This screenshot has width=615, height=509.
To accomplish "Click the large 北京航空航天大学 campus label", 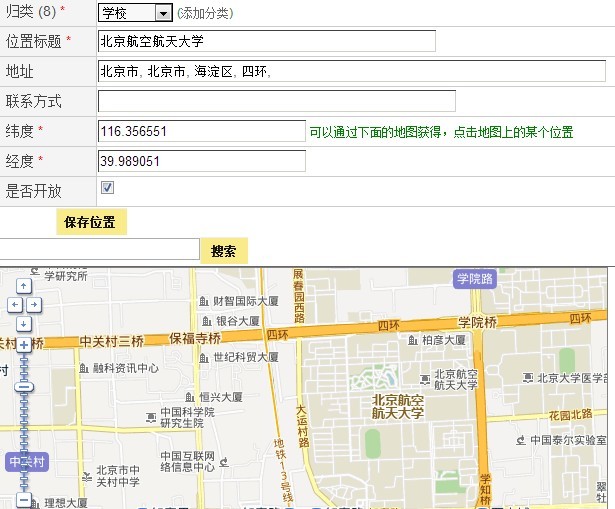I will (398, 407).
